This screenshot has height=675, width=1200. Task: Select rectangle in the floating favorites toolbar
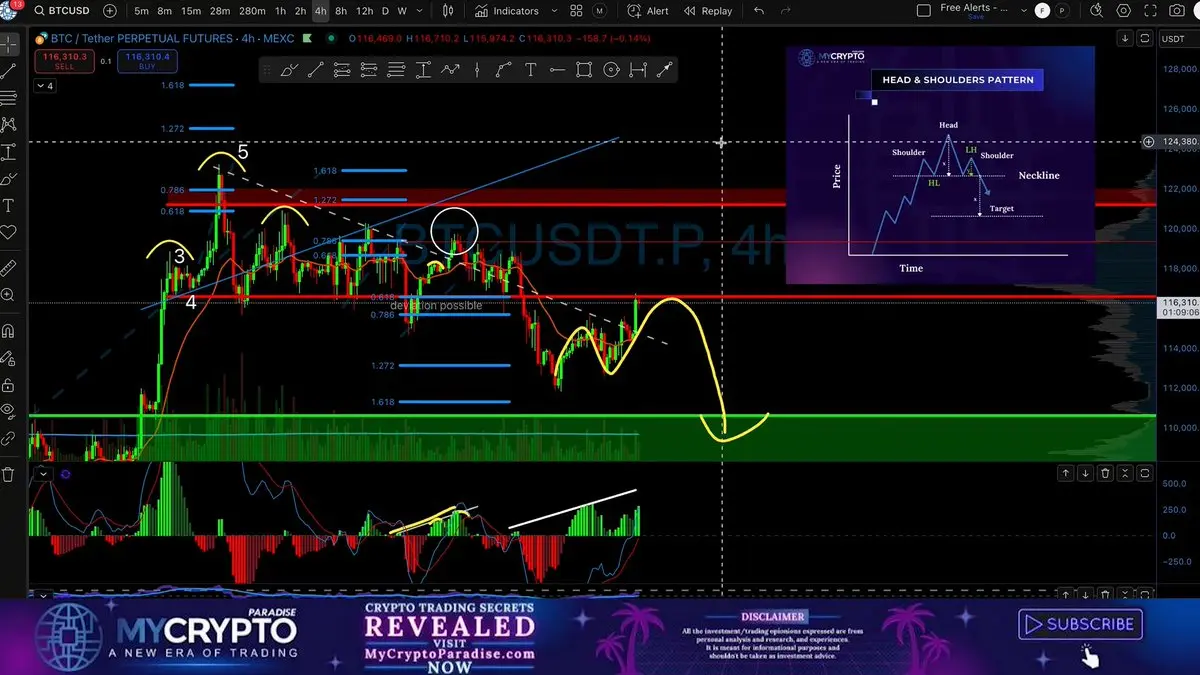tap(584, 70)
